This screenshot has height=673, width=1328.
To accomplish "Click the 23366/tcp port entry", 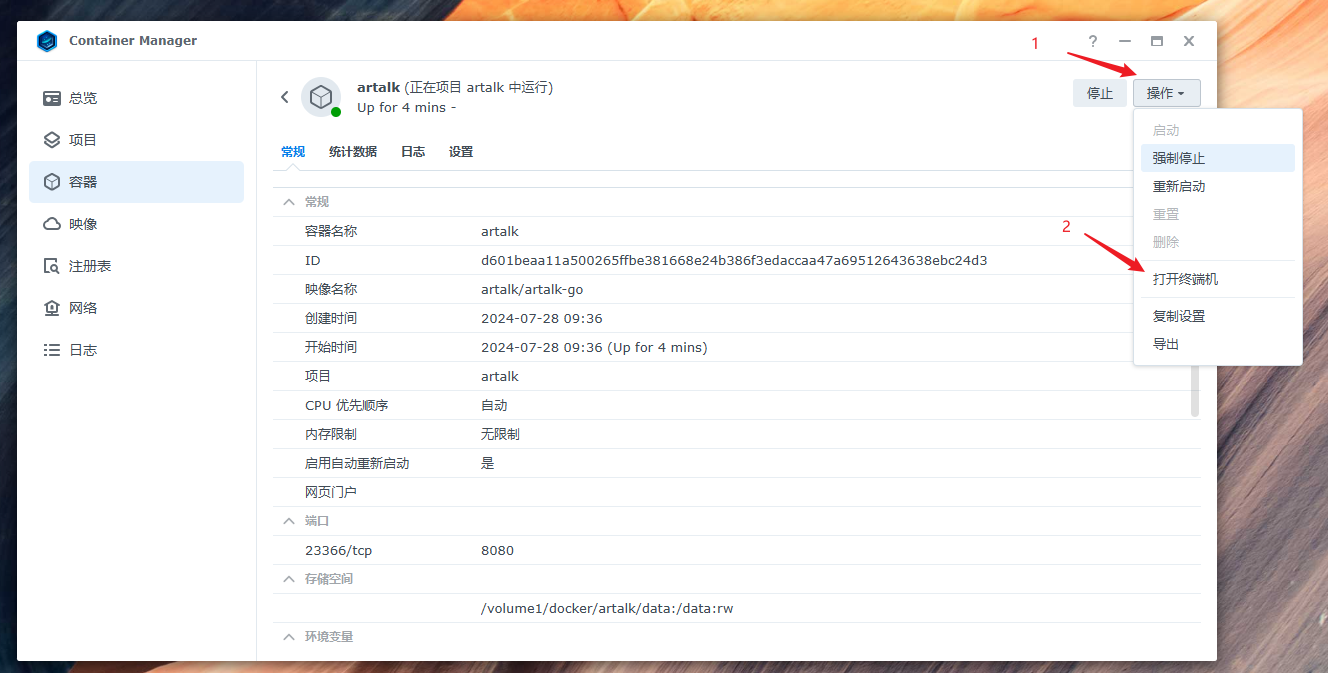I will click(338, 550).
